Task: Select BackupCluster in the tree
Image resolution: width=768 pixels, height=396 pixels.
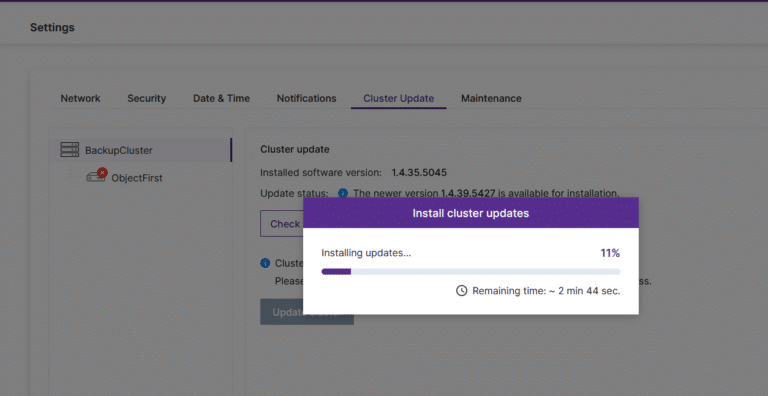Action: click(x=141, y=150)
